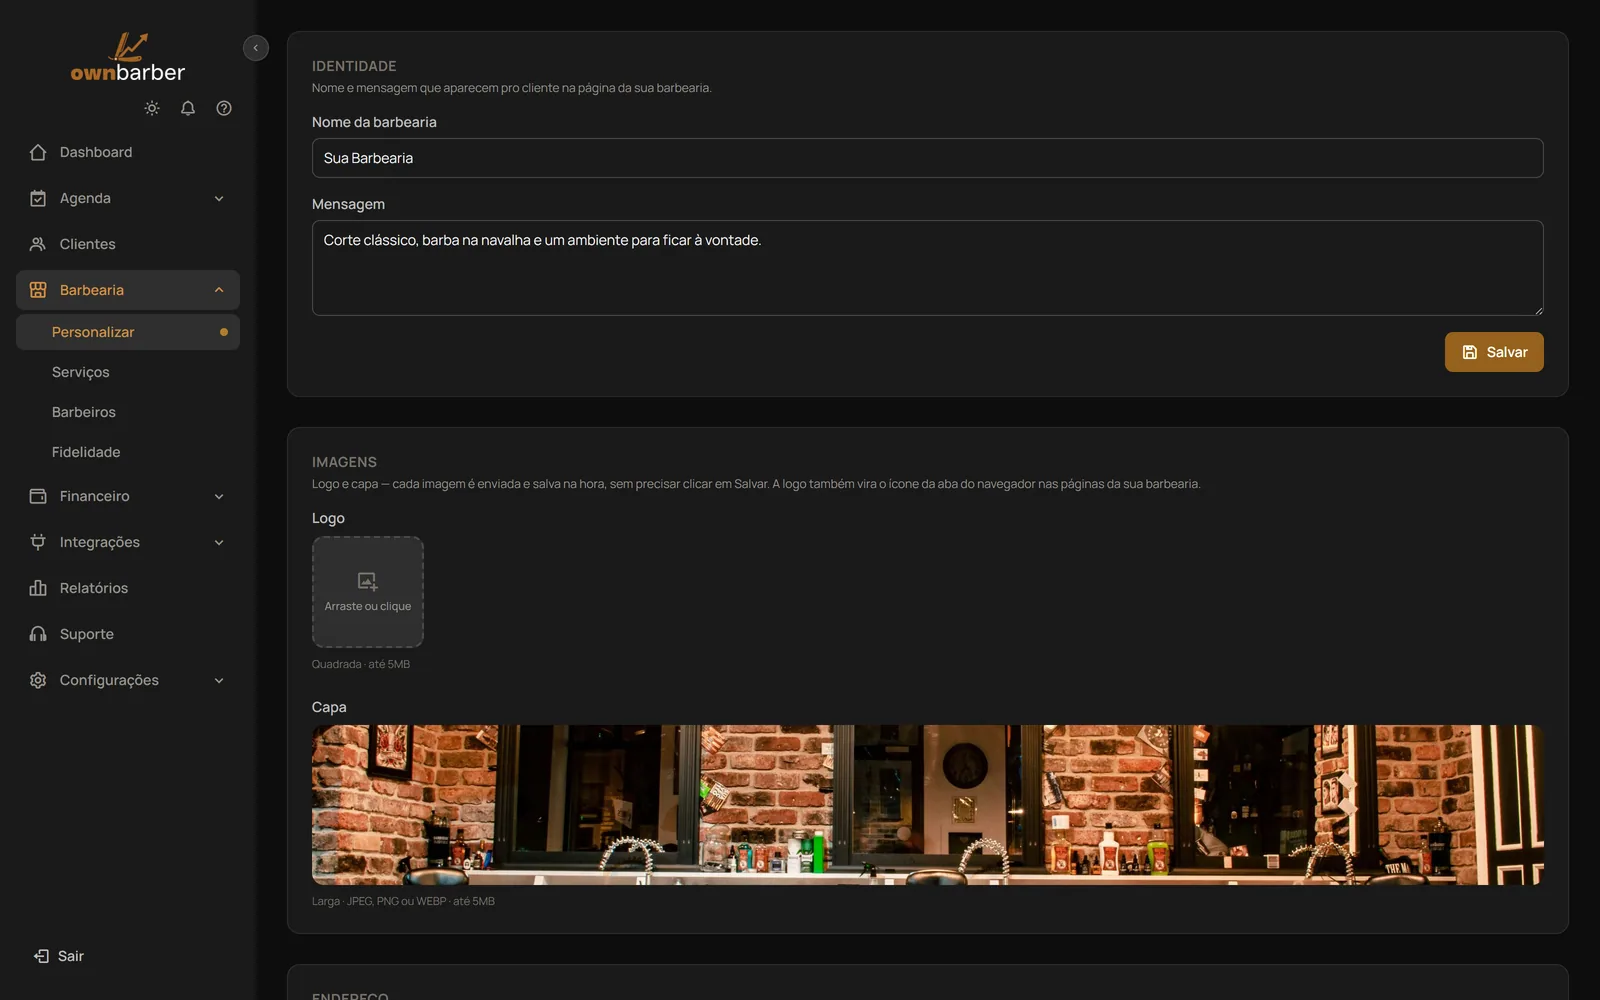Open the notifications bell
This screenshot has height=1000, width=1600.
[188, 108]
